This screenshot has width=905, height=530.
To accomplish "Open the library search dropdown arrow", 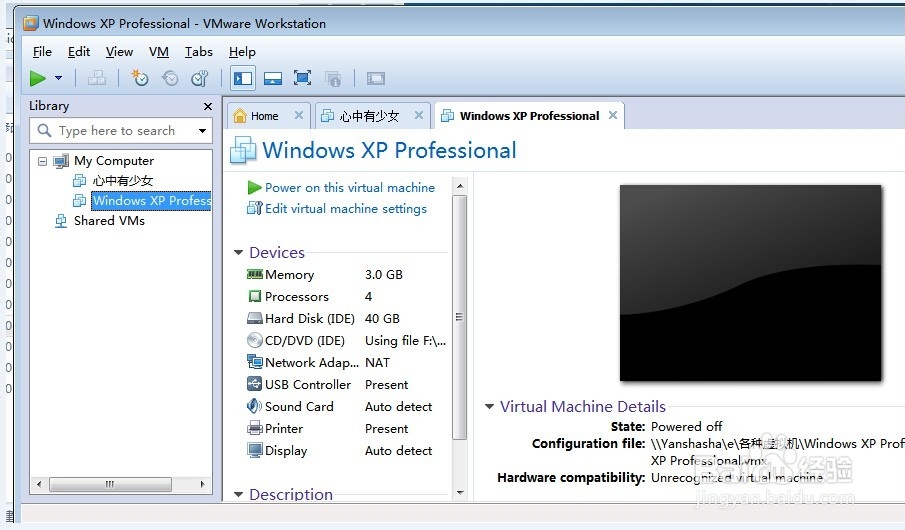I will (x=202, y=131).
